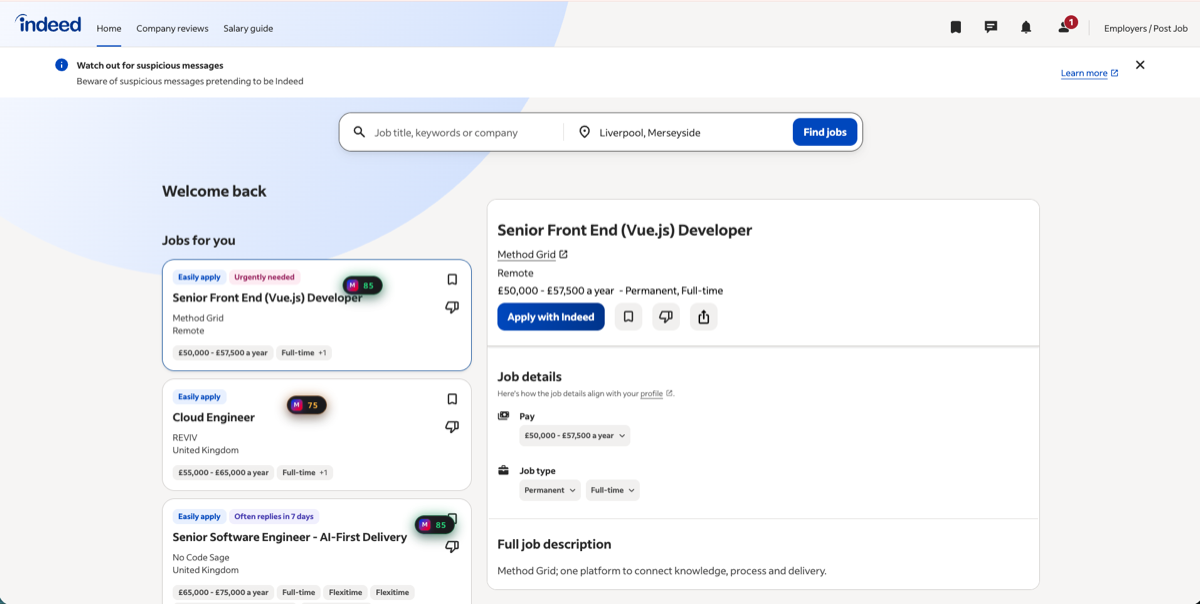Not interested button in job detail panel
This screenshot has height=604, width=1200.
coord(666,317)
